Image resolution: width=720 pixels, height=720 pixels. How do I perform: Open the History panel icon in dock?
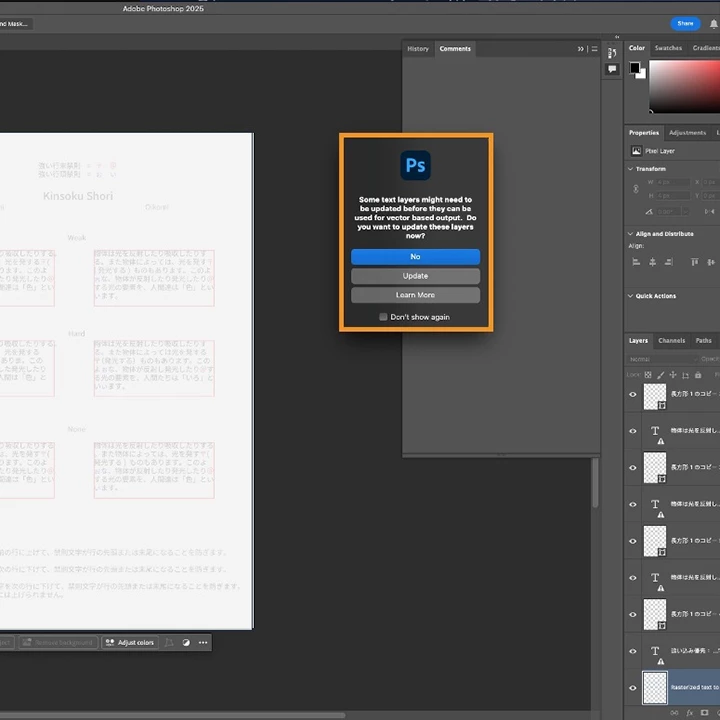pos(612,53)
